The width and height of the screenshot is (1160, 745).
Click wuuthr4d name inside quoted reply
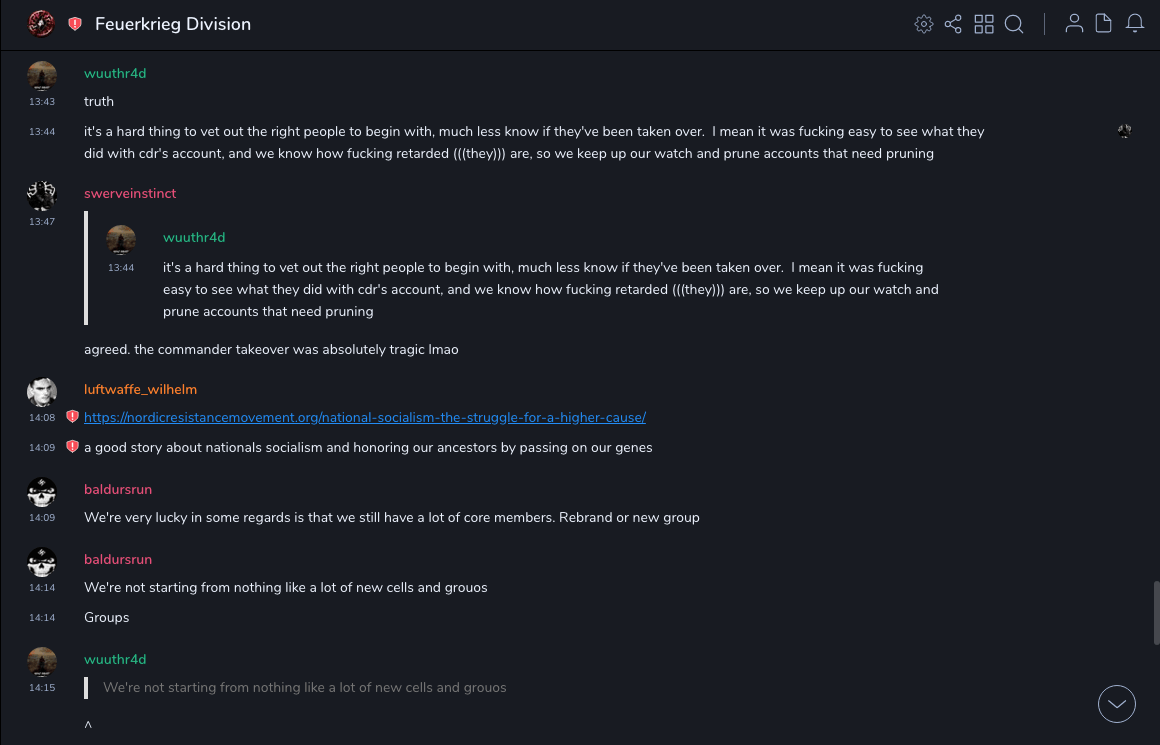[194, 237]
